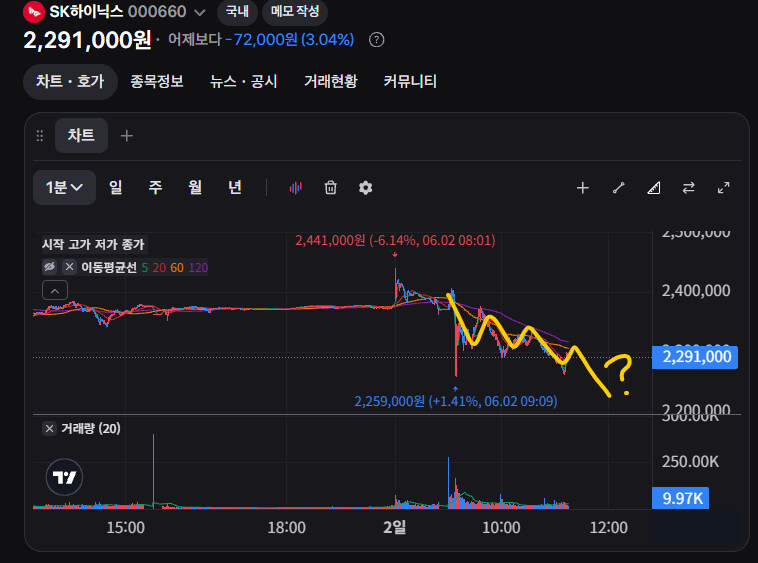Image resolution: width=758 pixels, height=563 pixels.
Task: Click the 9.97K volume value tag
Action: 681,498
